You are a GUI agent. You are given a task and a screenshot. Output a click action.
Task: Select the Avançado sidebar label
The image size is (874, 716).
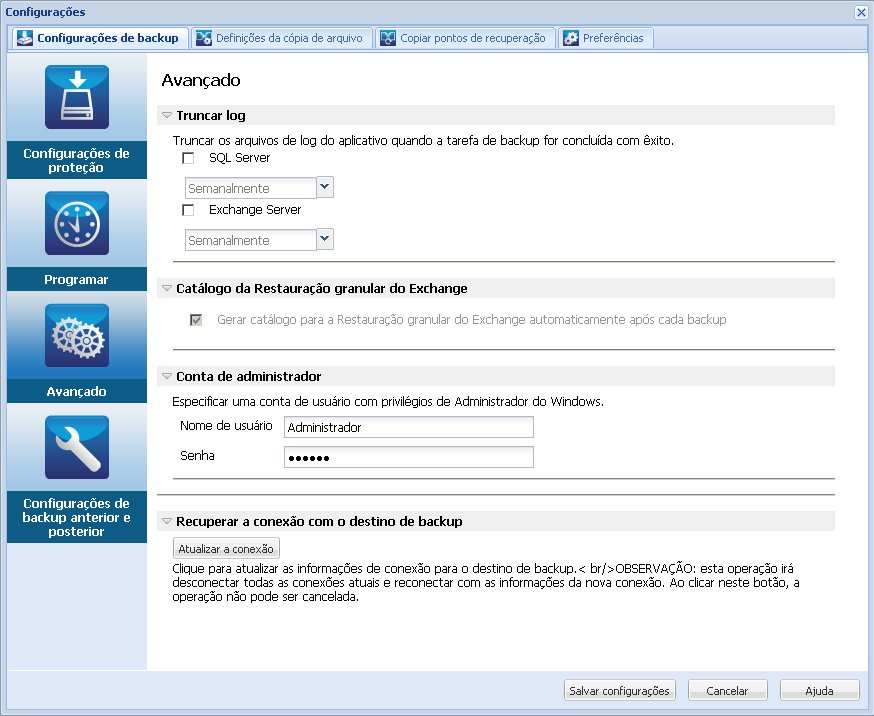[x=77, y=391]
